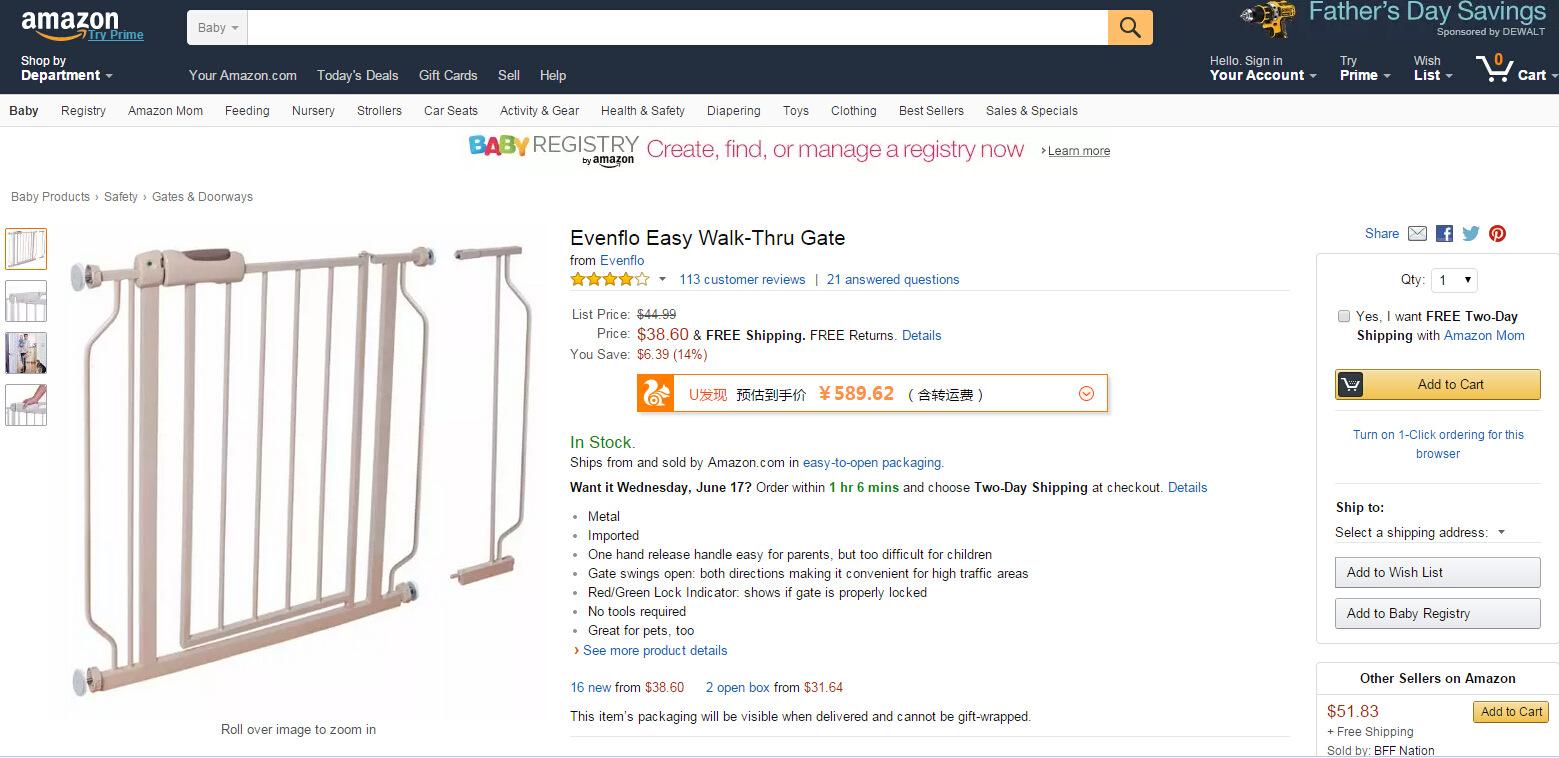
Task: Share the gate on Twitter
Action: click(1470, 233)
